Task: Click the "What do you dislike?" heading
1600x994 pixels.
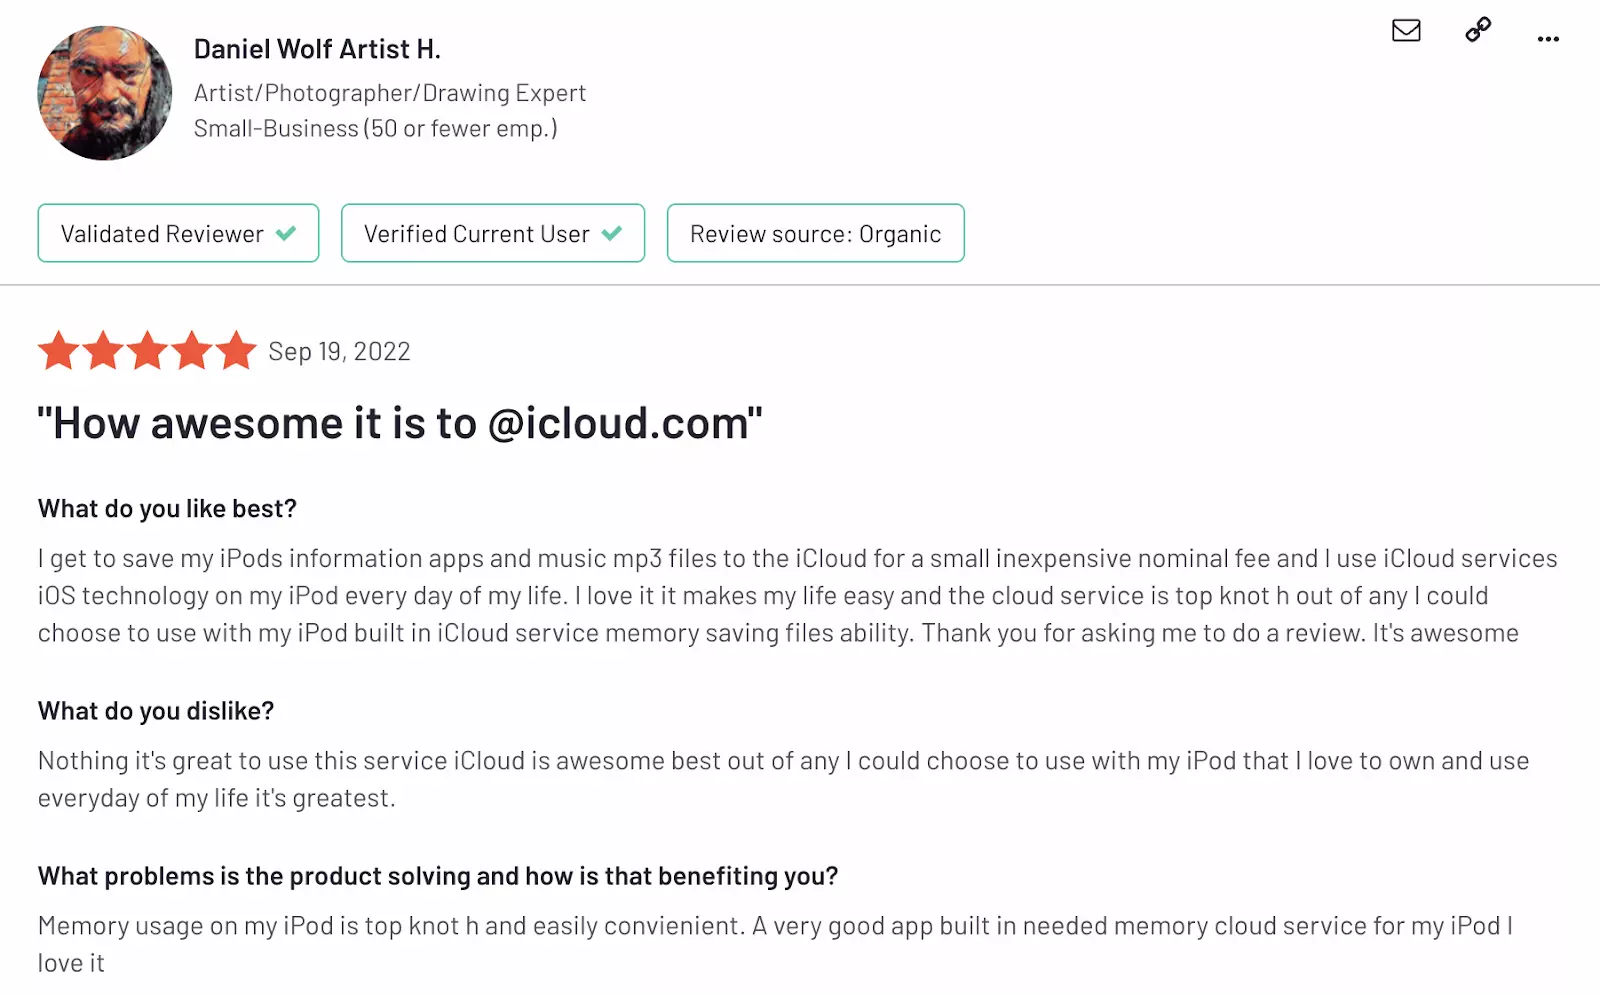Action: coord(156,711)
